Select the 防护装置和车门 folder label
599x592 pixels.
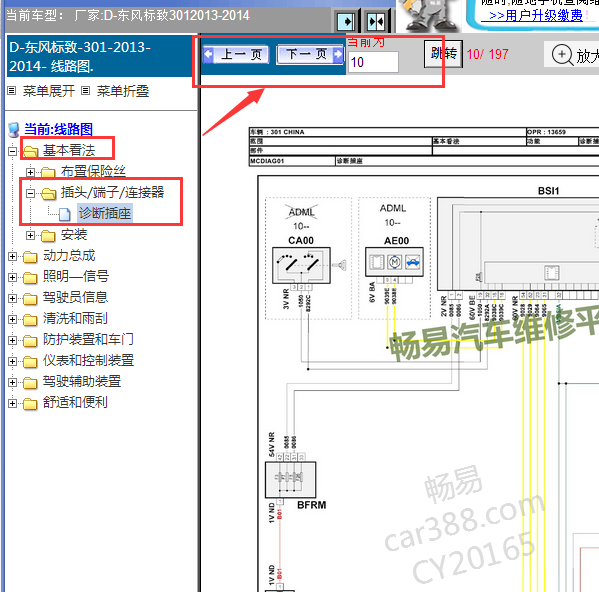coord(88,339)
